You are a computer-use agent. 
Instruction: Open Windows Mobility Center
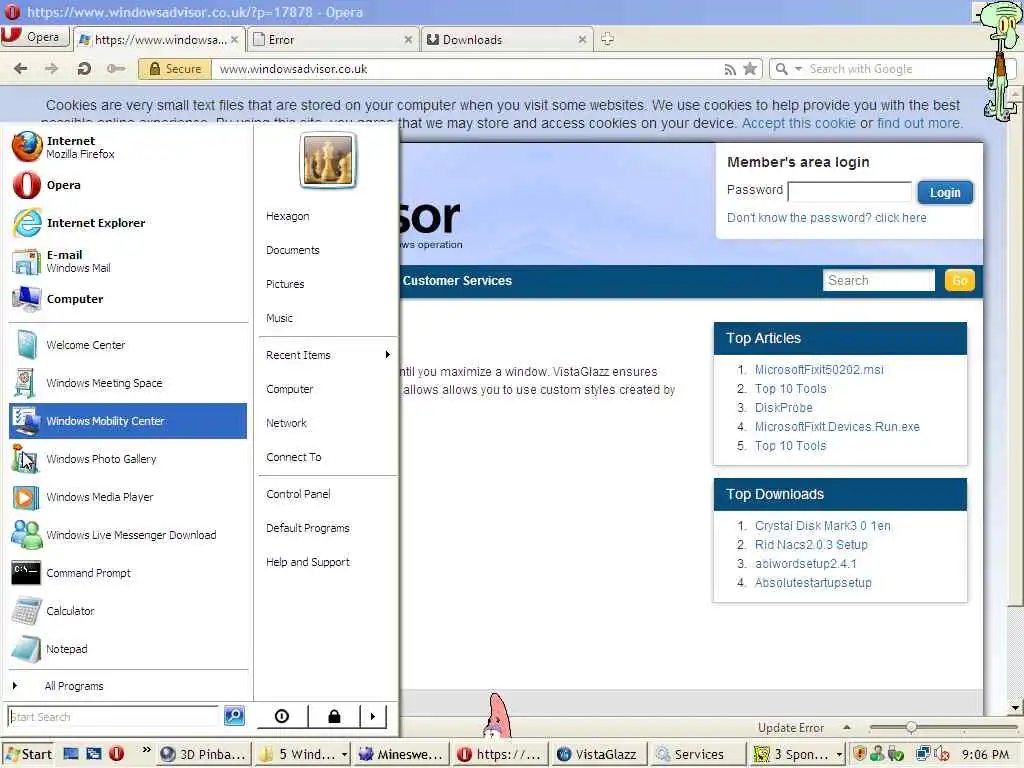point(128,421)
